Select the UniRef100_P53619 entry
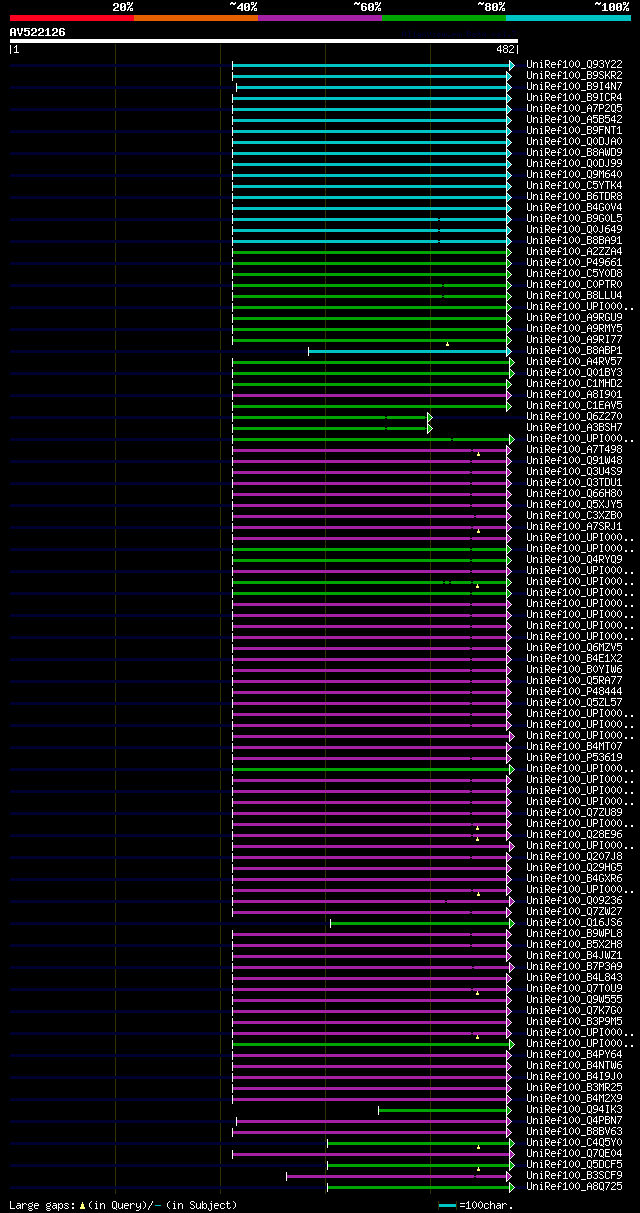Viewport: 640px width, 1213px height. [574, 757]
